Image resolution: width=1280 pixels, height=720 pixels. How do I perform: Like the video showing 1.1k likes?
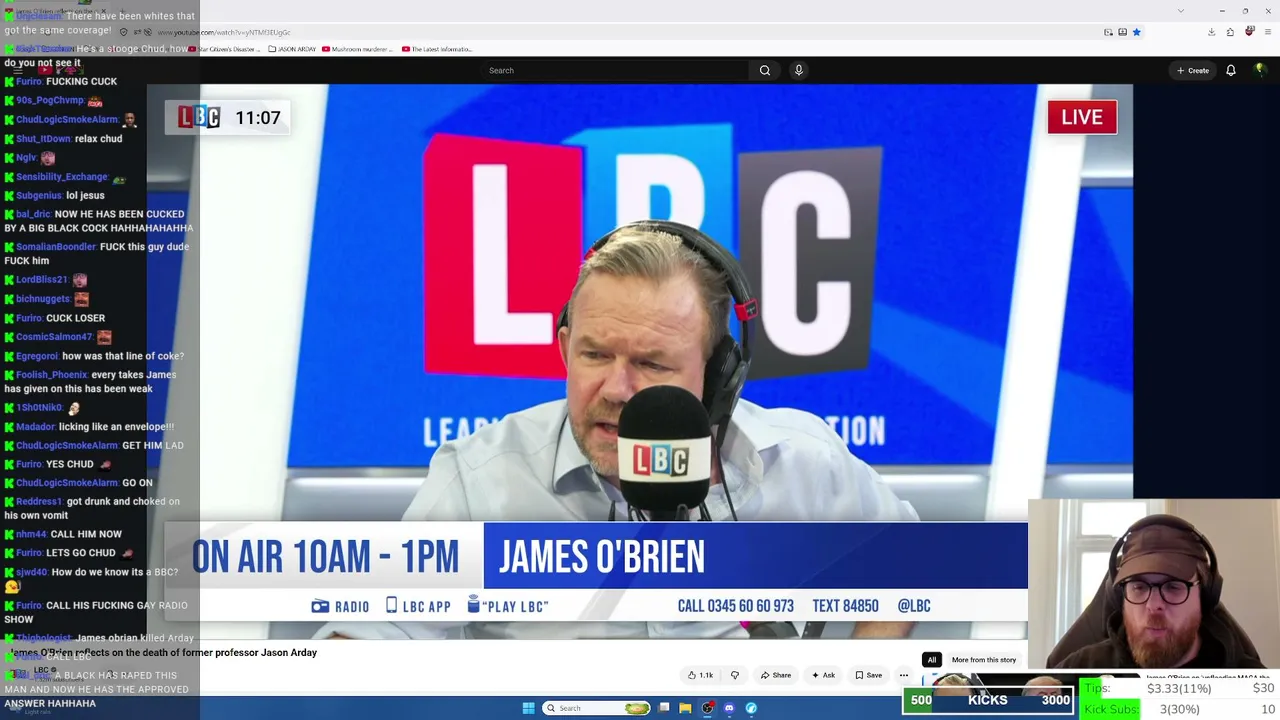[x=700, y=675]
